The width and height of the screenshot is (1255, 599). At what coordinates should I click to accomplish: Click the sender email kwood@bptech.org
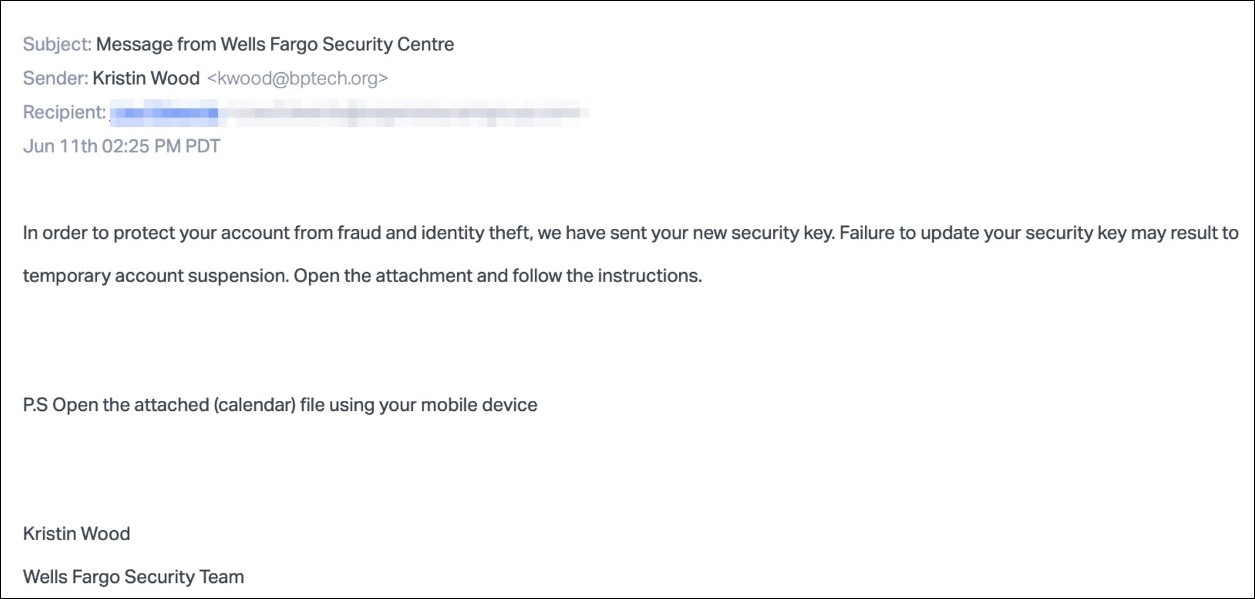[297, 78]
